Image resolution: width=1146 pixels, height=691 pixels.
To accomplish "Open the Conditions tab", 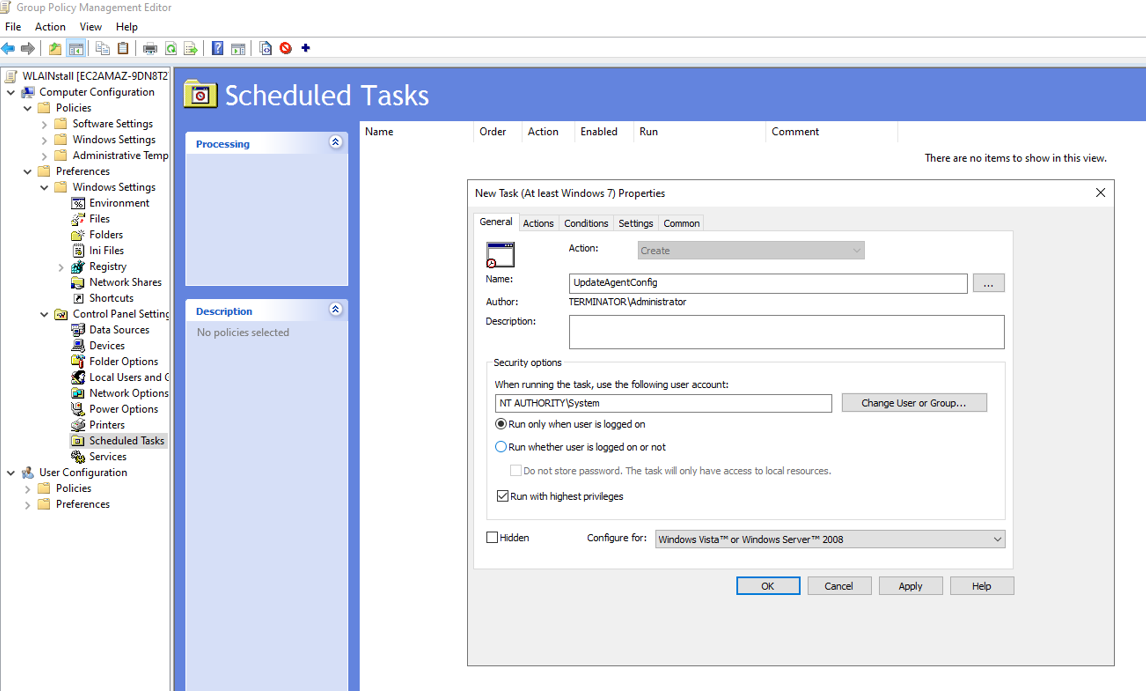I will tap(586, 223).
